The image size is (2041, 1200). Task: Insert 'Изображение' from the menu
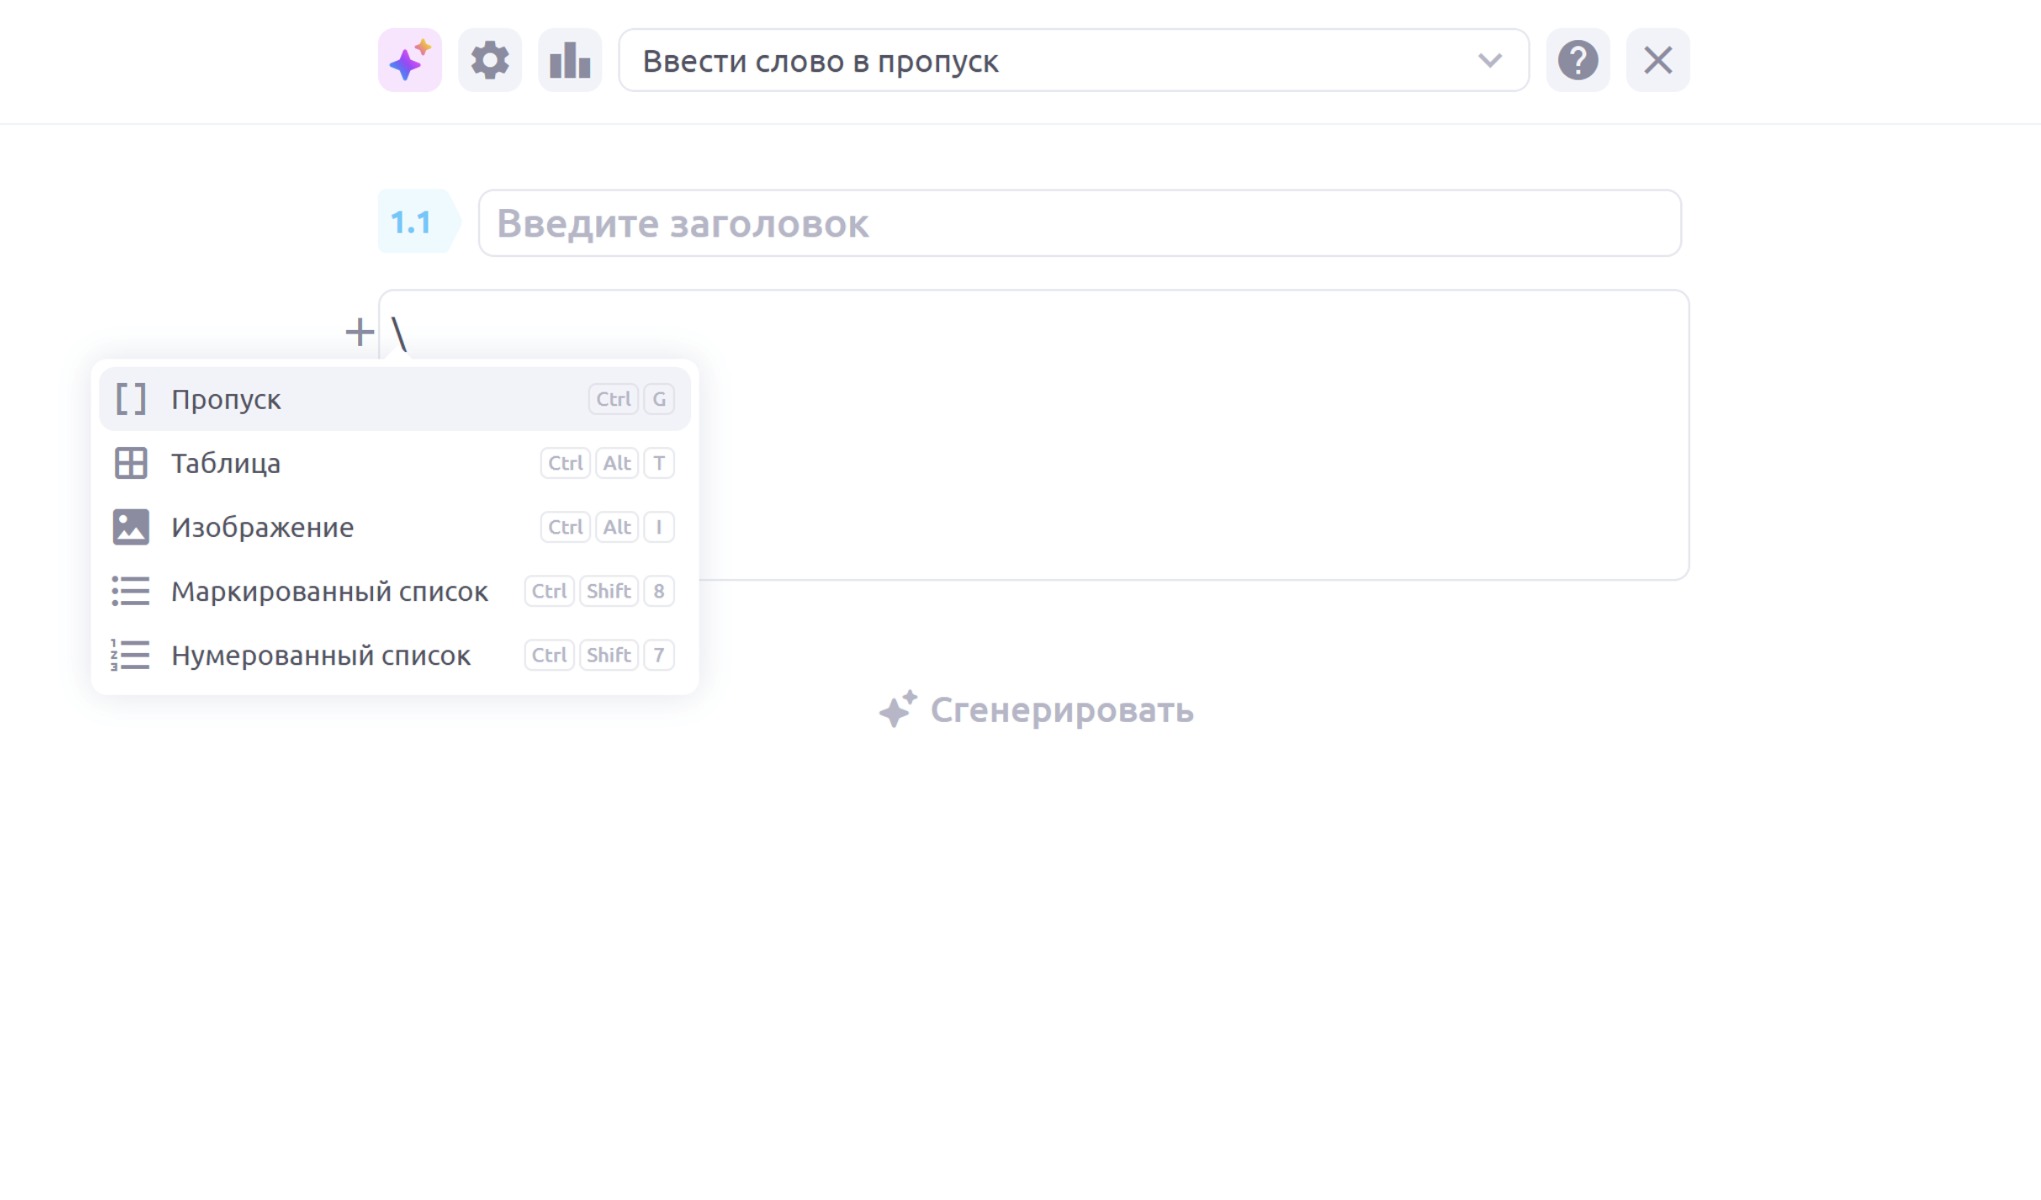tap(395, 527)
